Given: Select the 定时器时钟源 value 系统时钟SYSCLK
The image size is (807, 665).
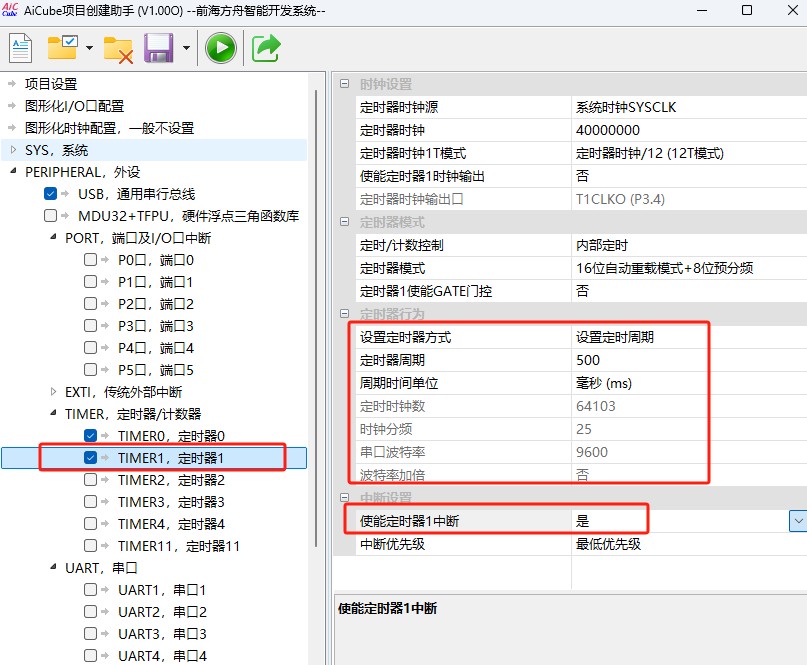Looking at the screenshot, I should [x=689, y=107].
